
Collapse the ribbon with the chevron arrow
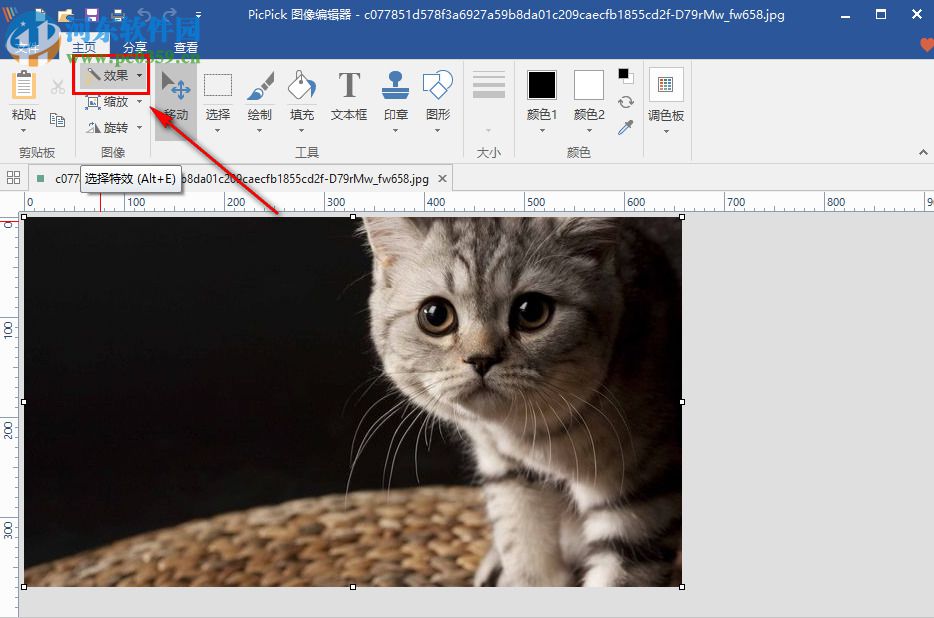[x=922, y=152]
